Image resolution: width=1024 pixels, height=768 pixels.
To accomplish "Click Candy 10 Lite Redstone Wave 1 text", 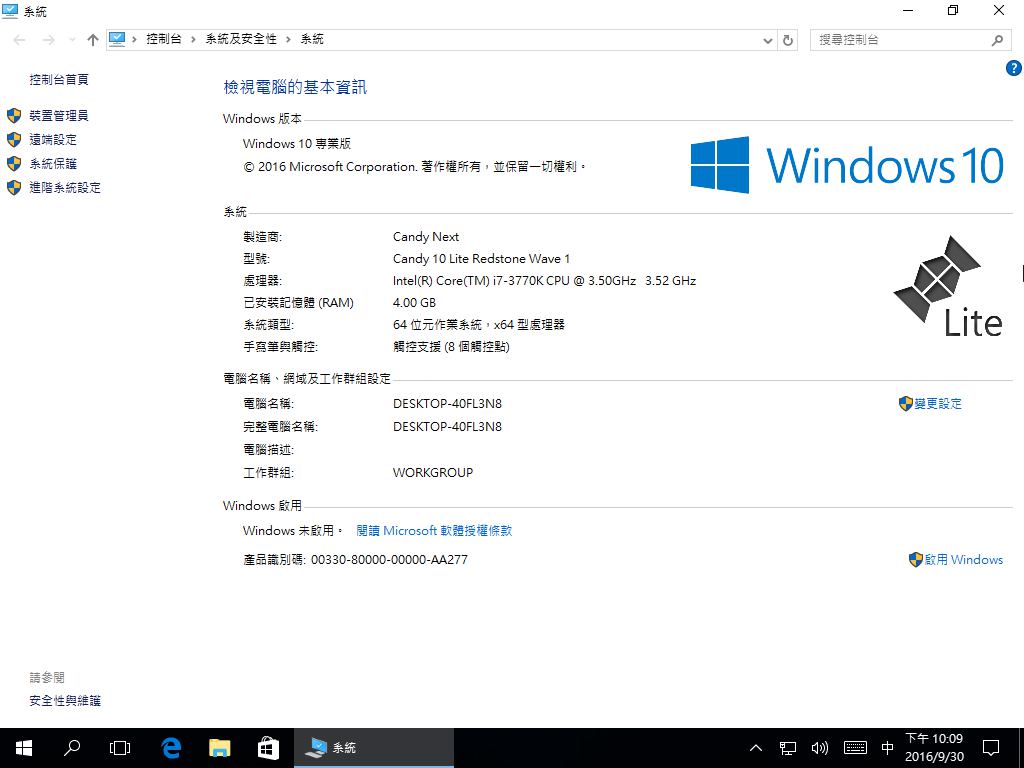I will pyautogui.click(x=481, y=259).
